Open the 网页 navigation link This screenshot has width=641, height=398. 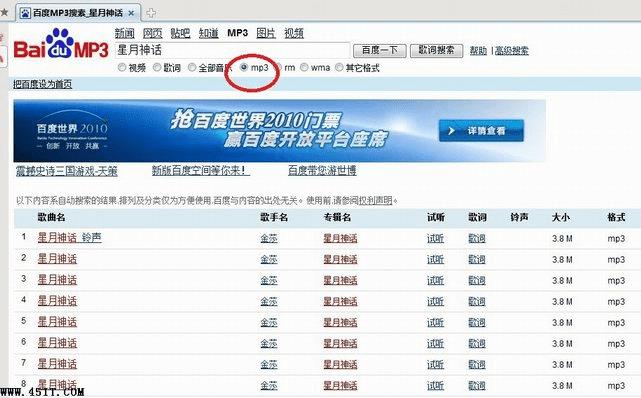coord(152,33)
